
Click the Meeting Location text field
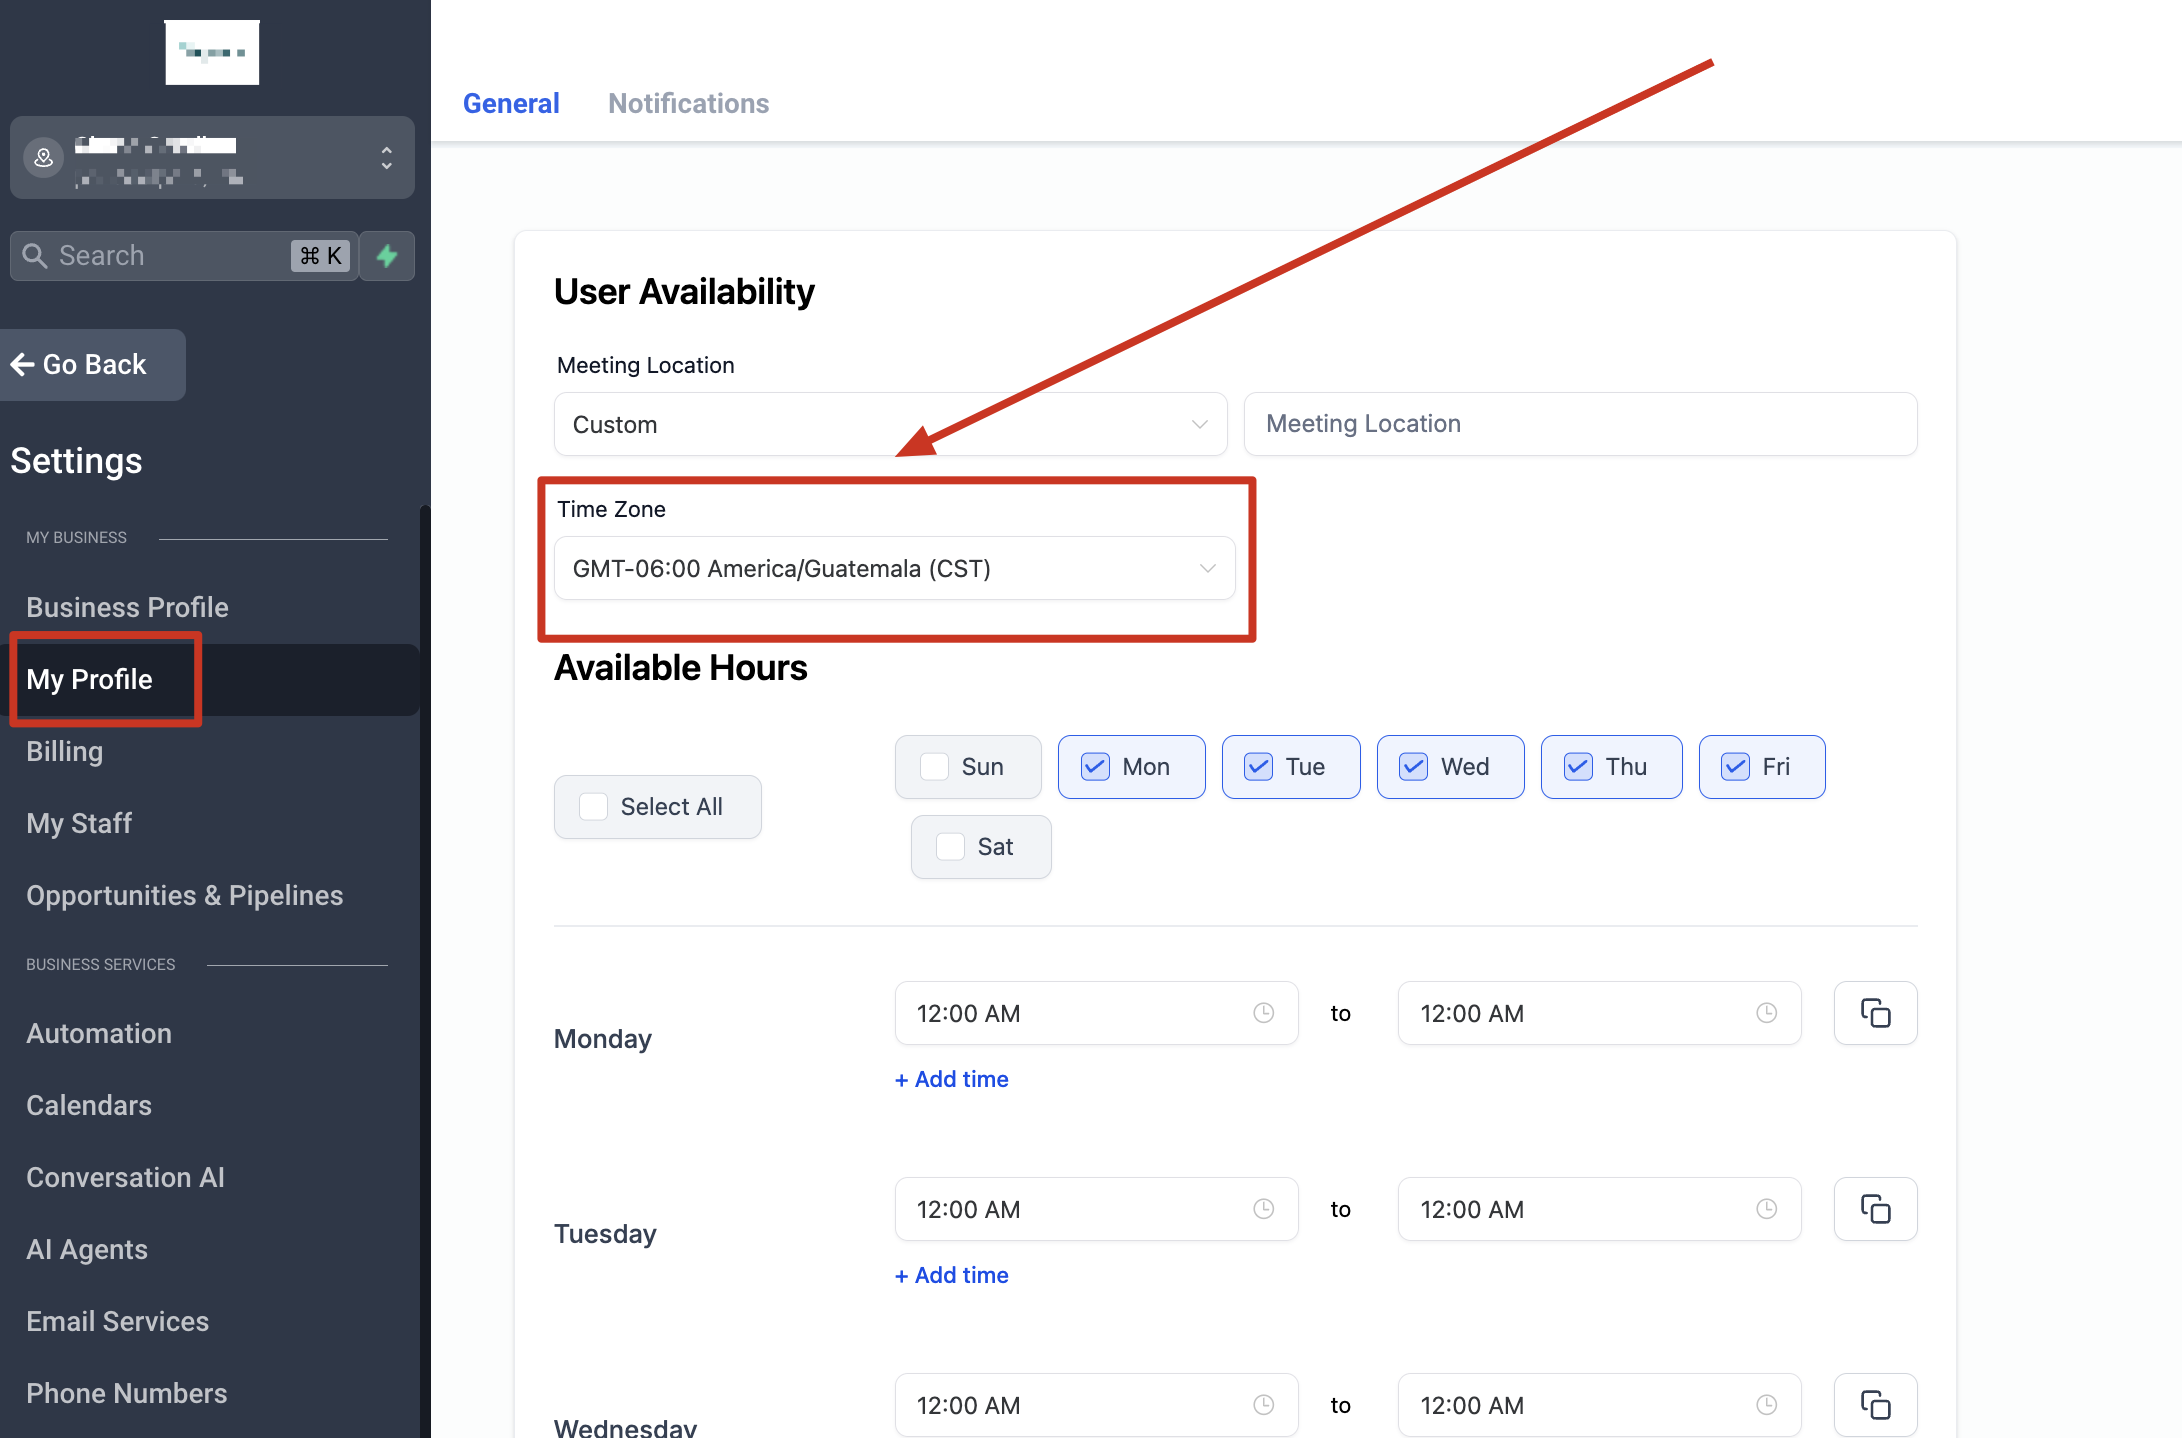point(1580,424)
